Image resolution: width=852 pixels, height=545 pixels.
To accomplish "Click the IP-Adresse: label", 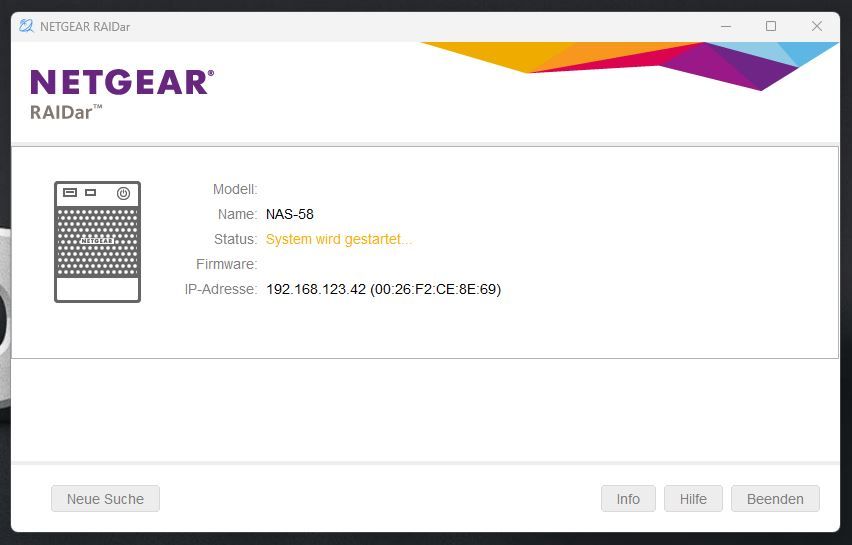I will tap(221, 289).
